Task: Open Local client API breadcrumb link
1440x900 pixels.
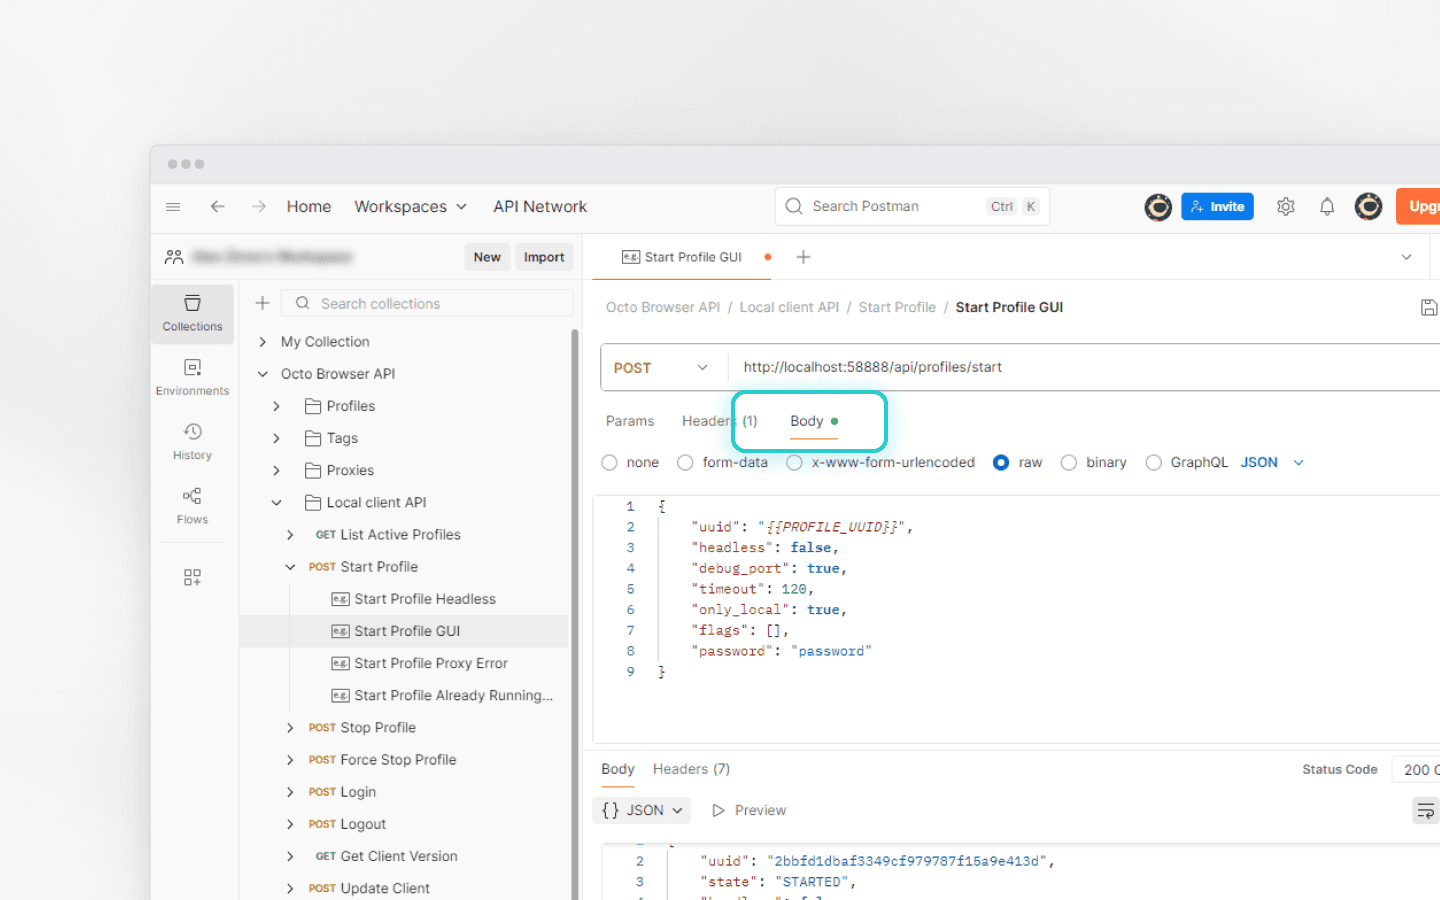Action: click(789, 308)
